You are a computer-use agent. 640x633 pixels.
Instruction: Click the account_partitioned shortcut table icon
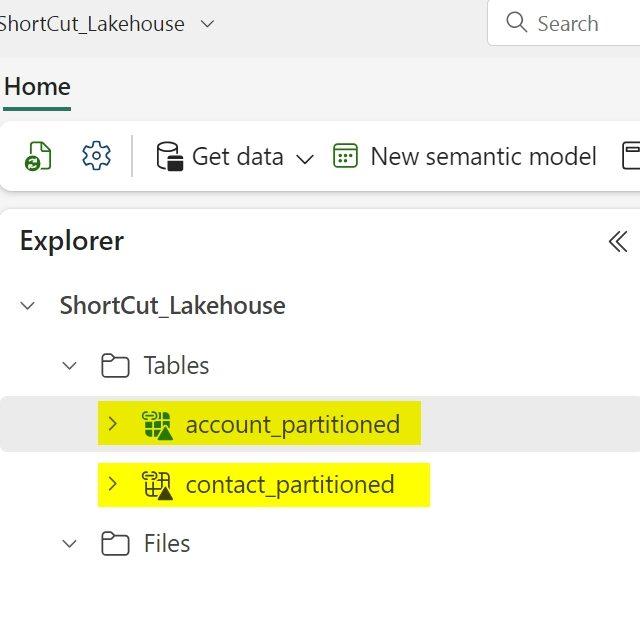[x=157, y=425]
